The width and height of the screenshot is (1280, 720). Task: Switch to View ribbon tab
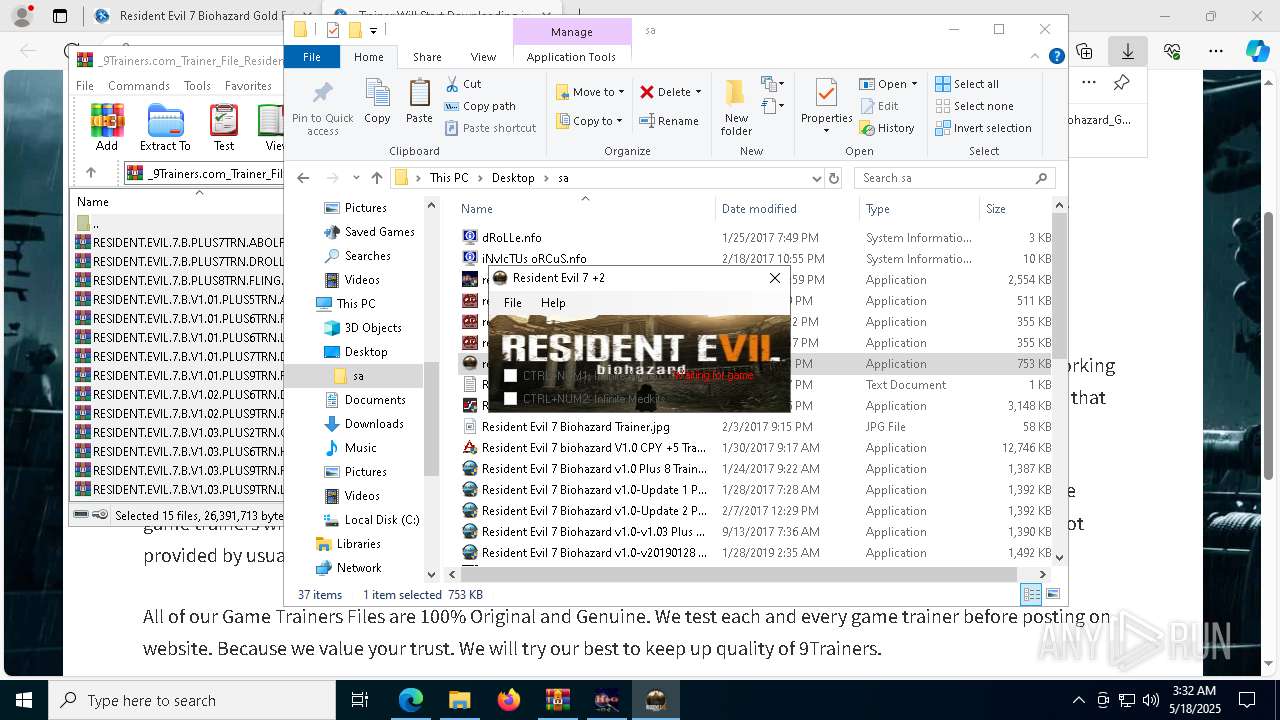tap(483, 57)
